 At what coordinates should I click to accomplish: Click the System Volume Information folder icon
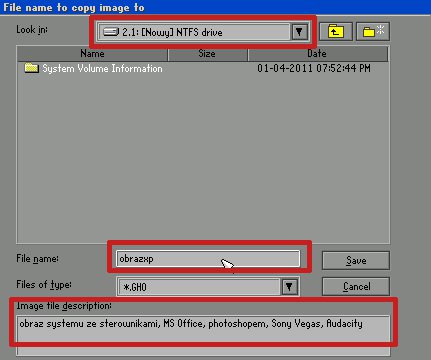(31, 68)
